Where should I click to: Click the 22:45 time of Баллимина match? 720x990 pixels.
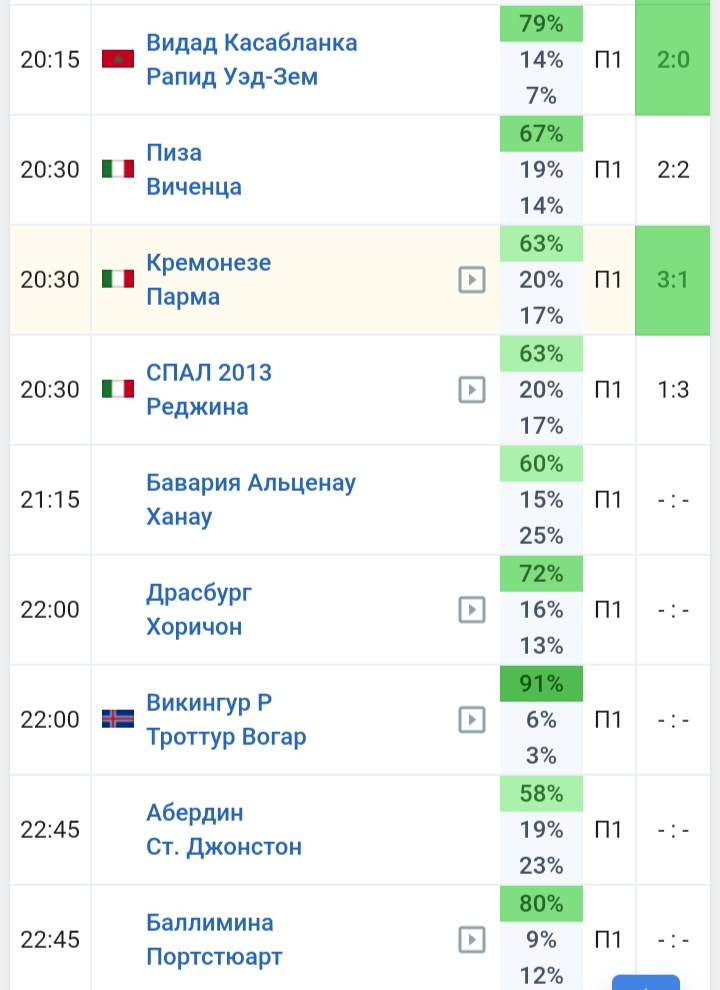[x=50, y=940]
